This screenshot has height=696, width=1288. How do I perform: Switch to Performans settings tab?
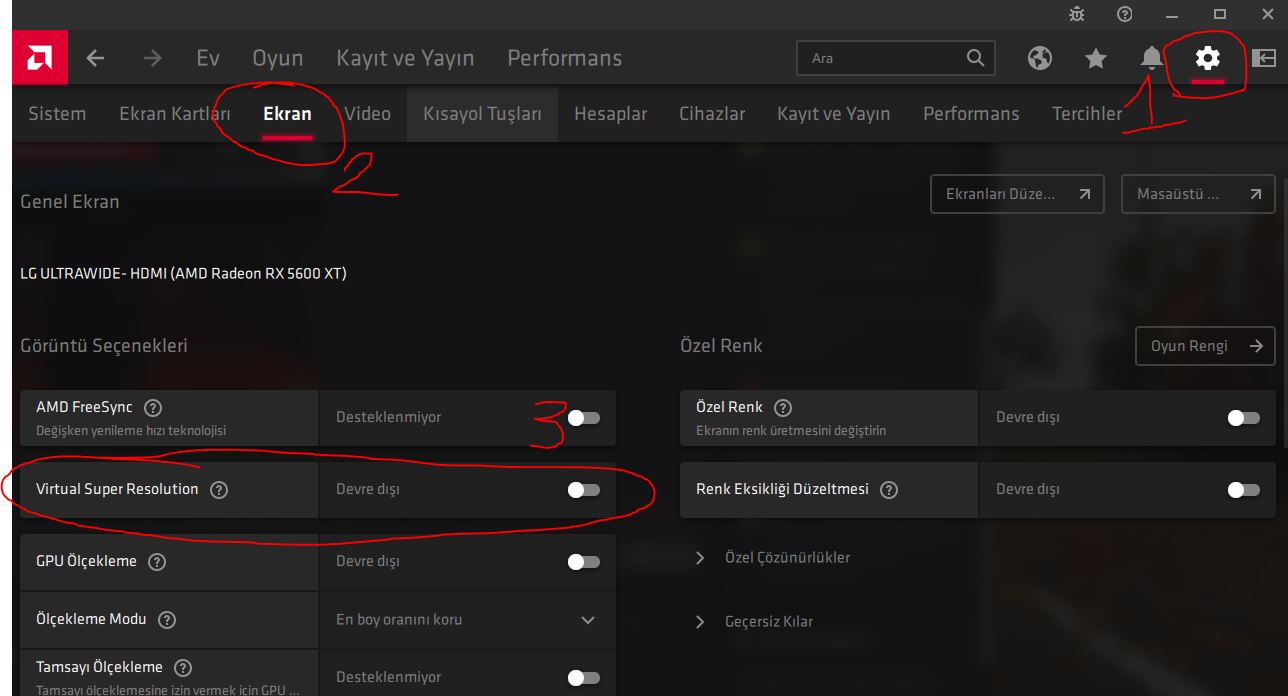pos(971,113)
